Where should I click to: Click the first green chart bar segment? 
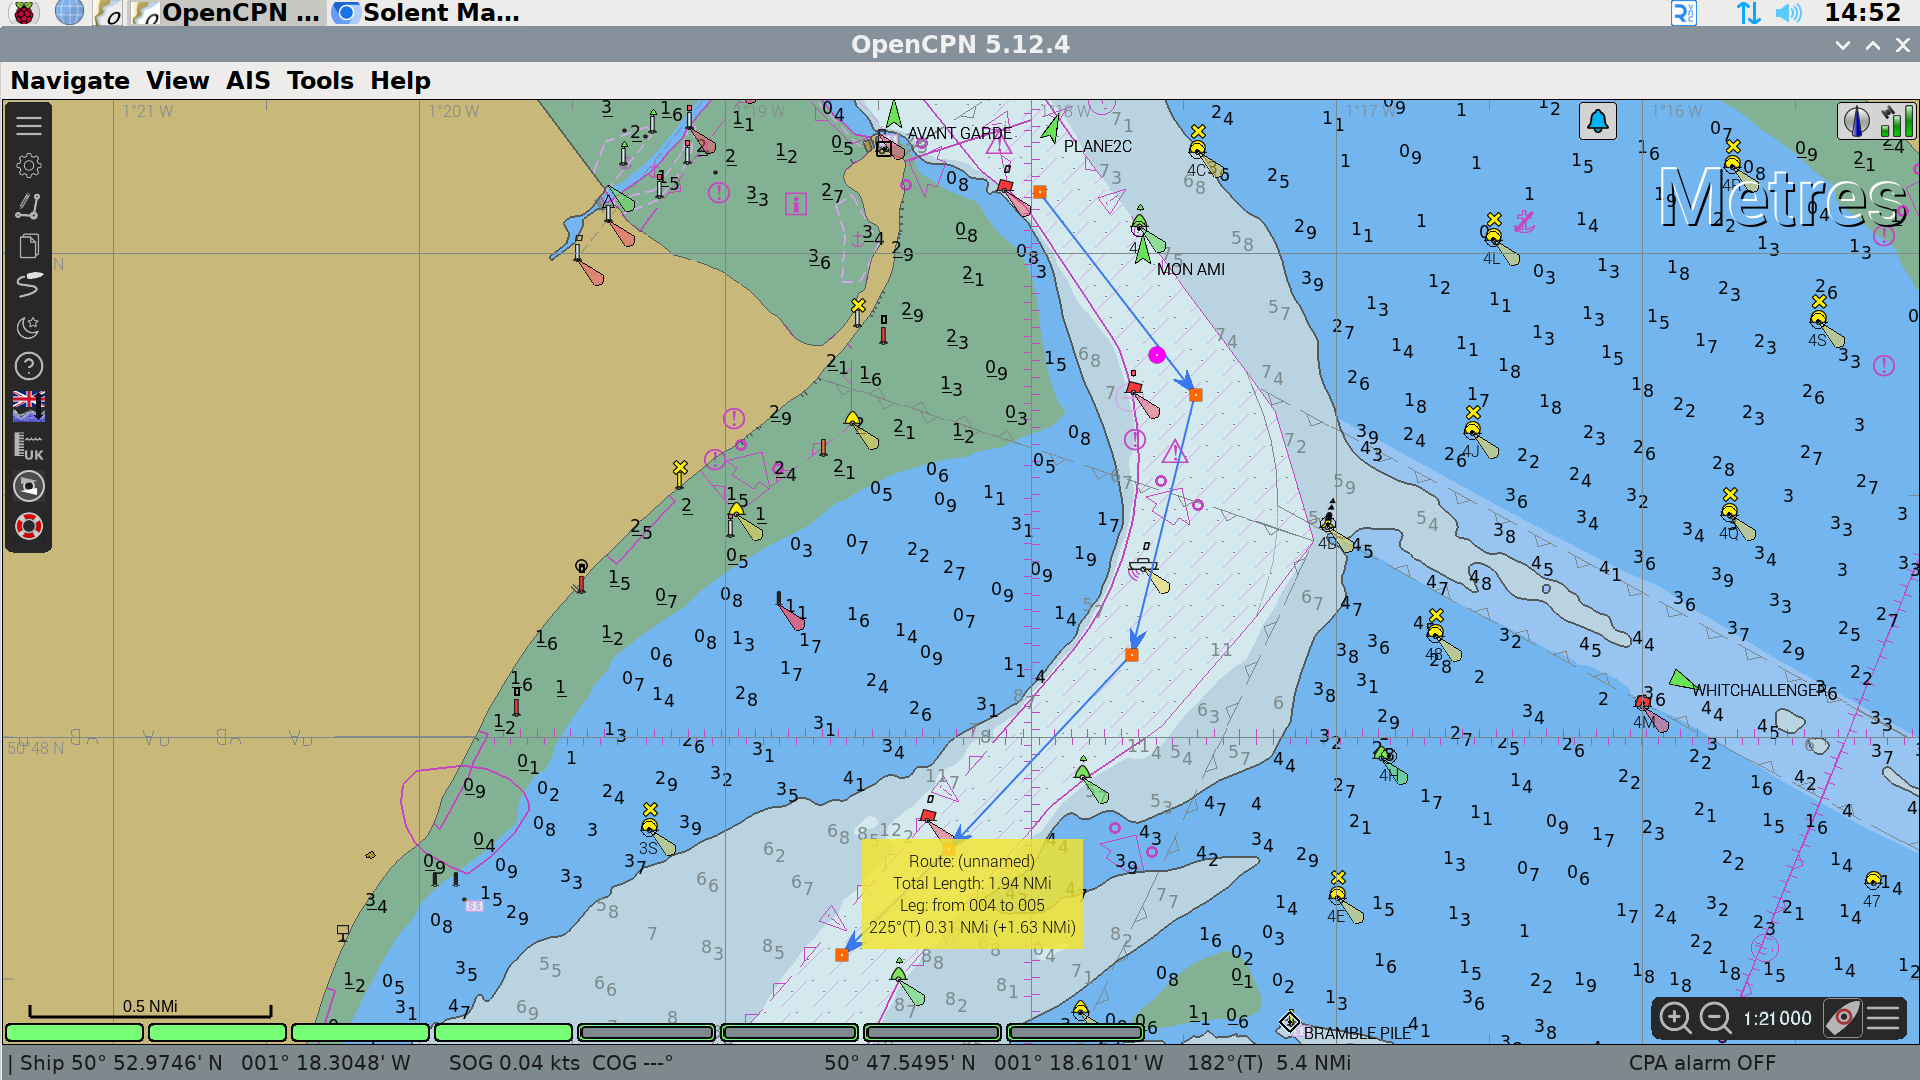point(75,1032)
